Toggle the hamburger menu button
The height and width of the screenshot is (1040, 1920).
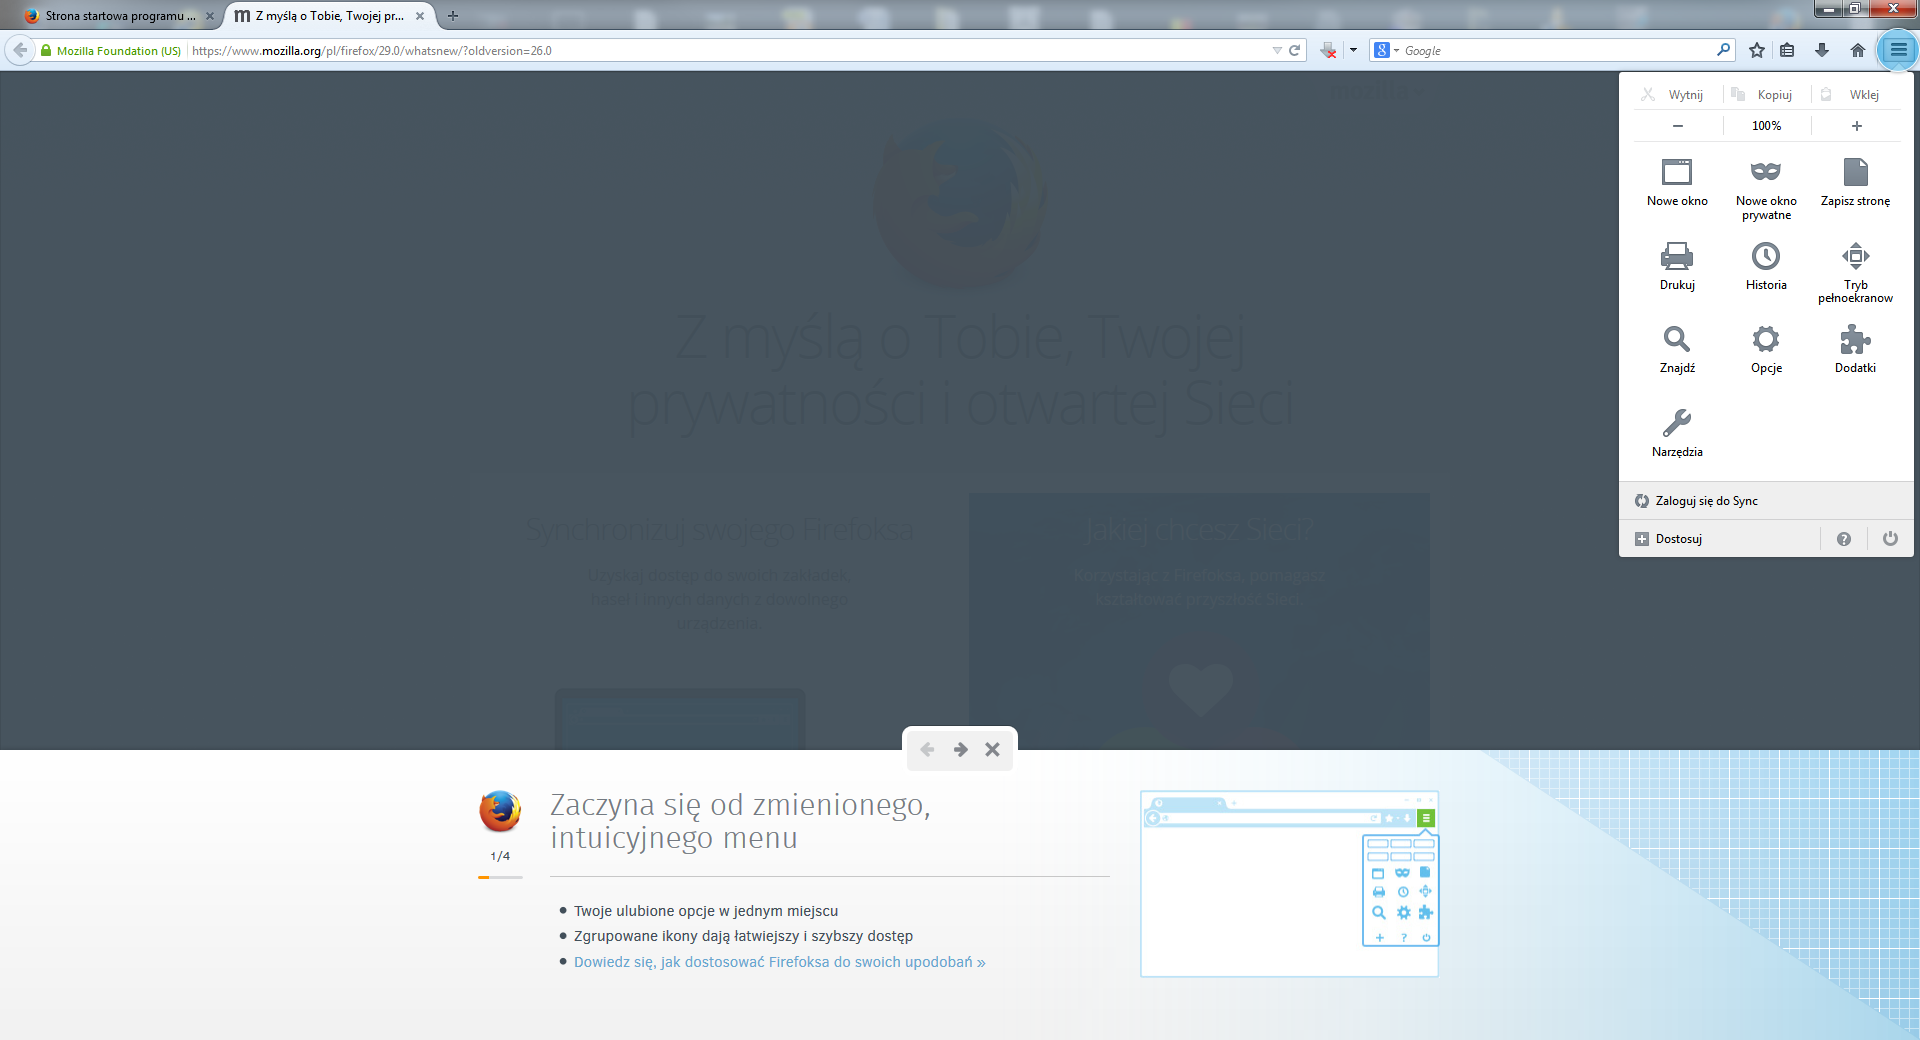click(1897, 50)
